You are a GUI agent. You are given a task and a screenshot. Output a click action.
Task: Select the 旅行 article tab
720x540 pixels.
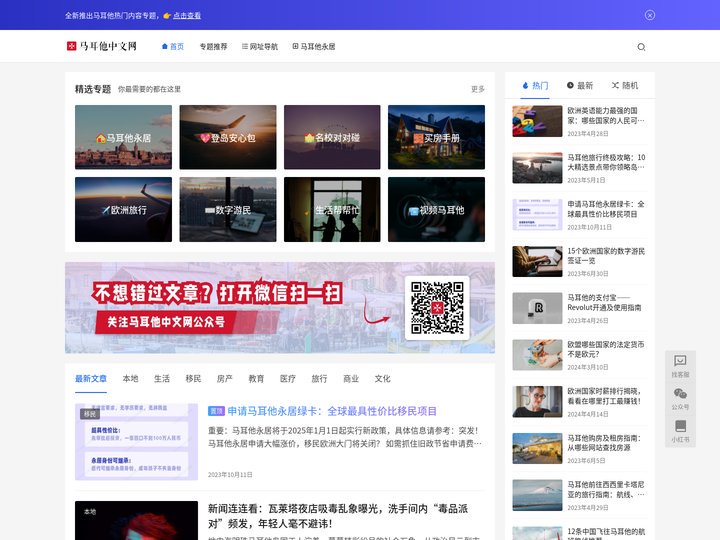(x=319, y=378)
